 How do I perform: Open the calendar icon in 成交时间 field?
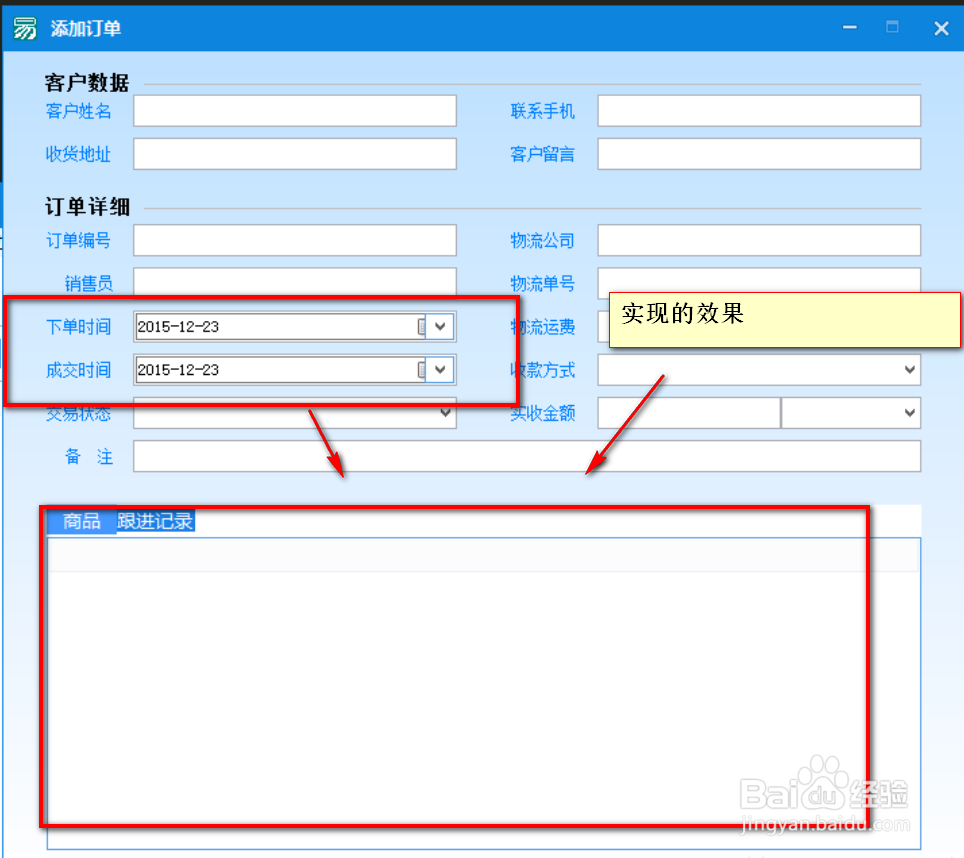421,370
